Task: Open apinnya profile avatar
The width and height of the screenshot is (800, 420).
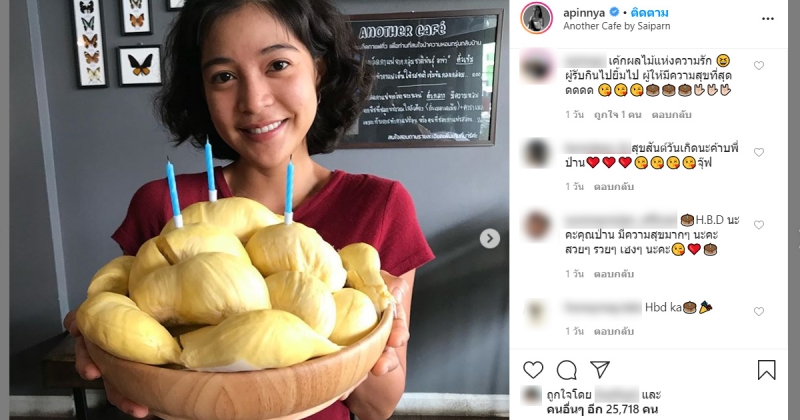Action: tap(536, 18)
